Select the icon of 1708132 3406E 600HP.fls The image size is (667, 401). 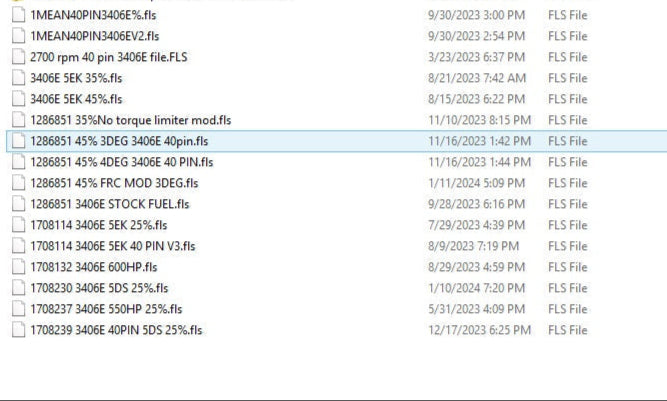tap(19, 267)
